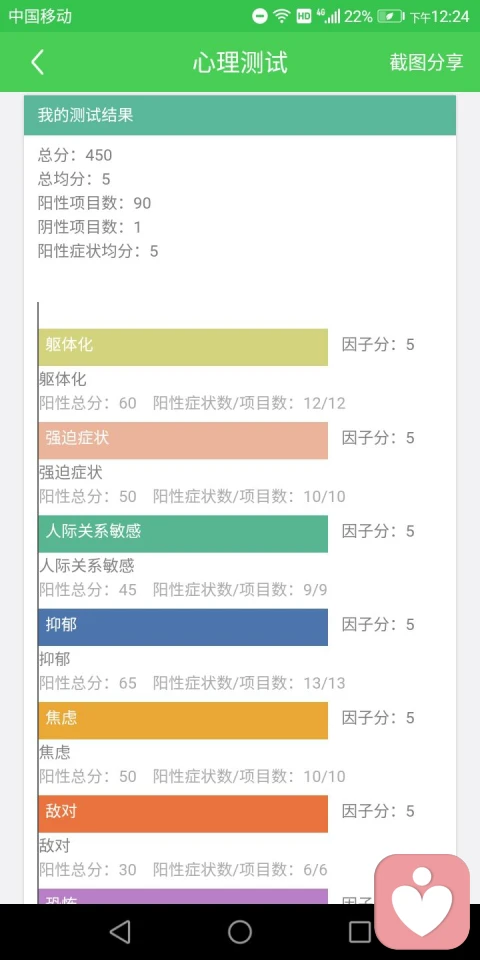Open the pink heart floating app icon
The image size is (480, 960).
[422, 902]
